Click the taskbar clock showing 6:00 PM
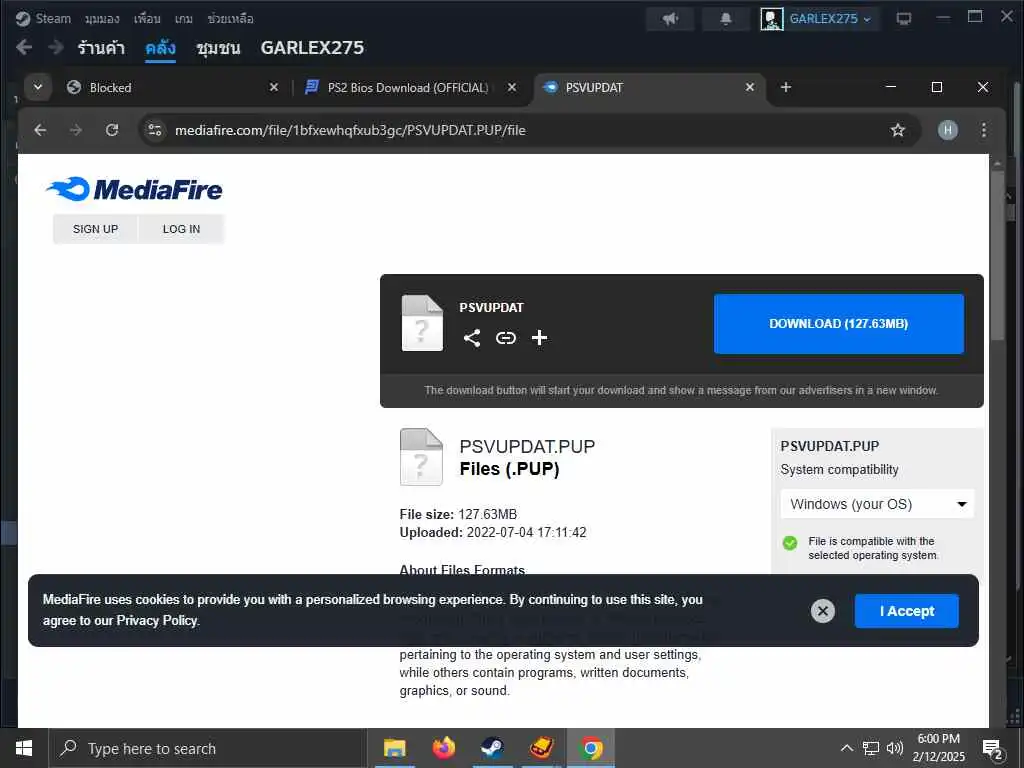Screen dimensions: 1024x768 pos(938,748)
